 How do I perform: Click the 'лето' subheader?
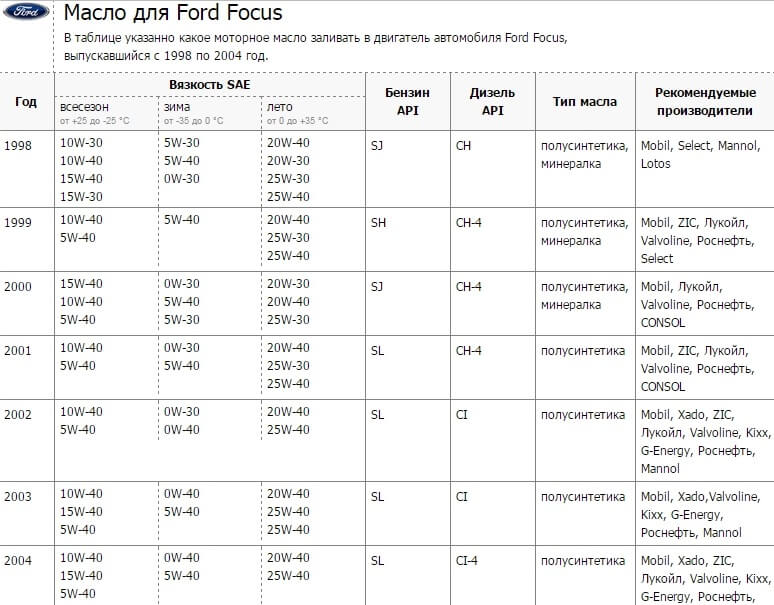pos(279,107)
